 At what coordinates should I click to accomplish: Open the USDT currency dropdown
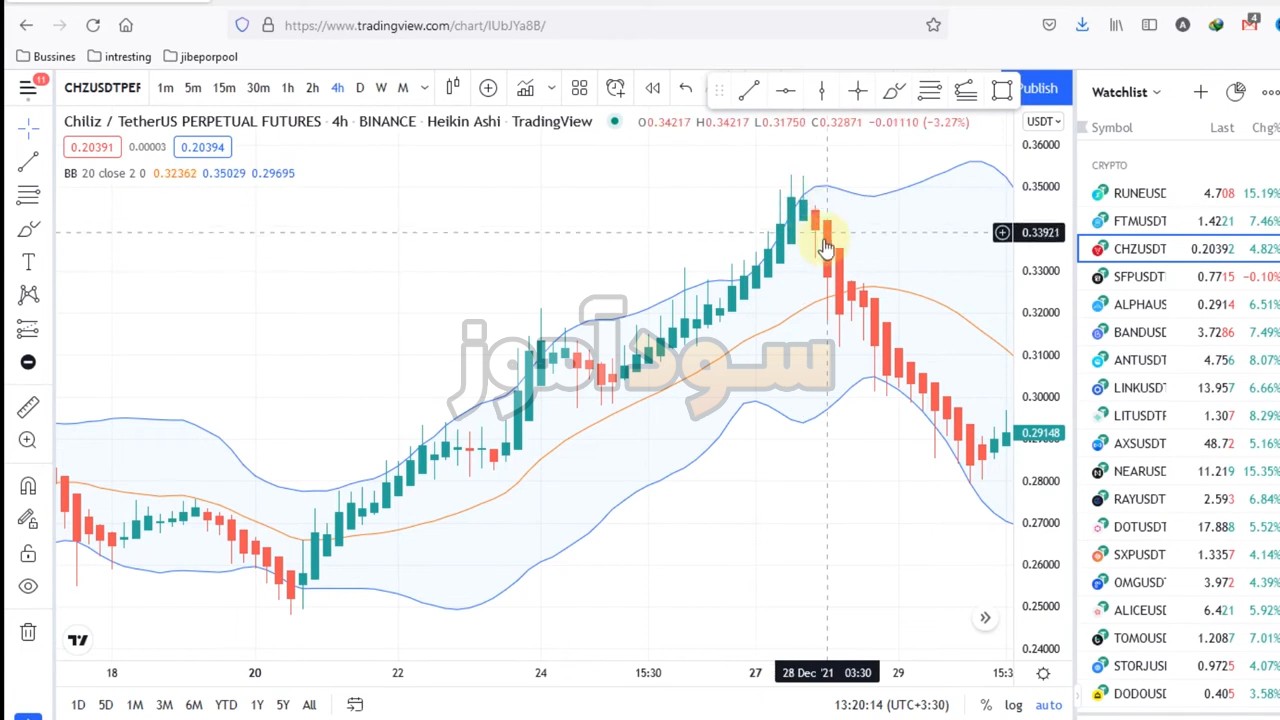click(1043, 122)
